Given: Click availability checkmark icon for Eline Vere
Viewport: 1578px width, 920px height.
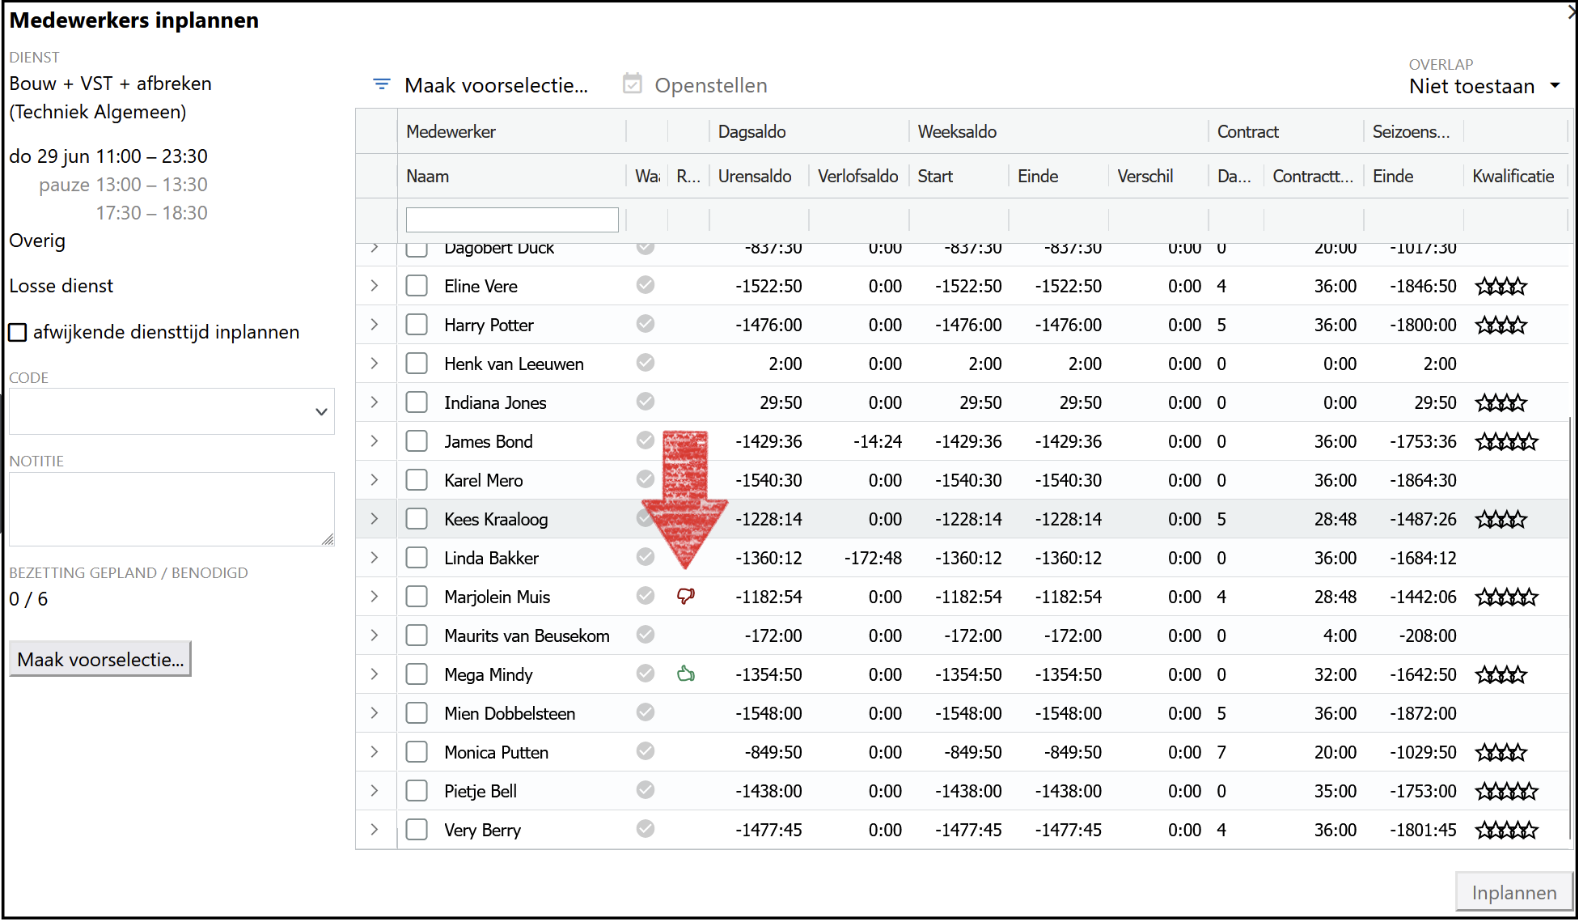Looking at the screenshot, I should [x=646, y=285].
